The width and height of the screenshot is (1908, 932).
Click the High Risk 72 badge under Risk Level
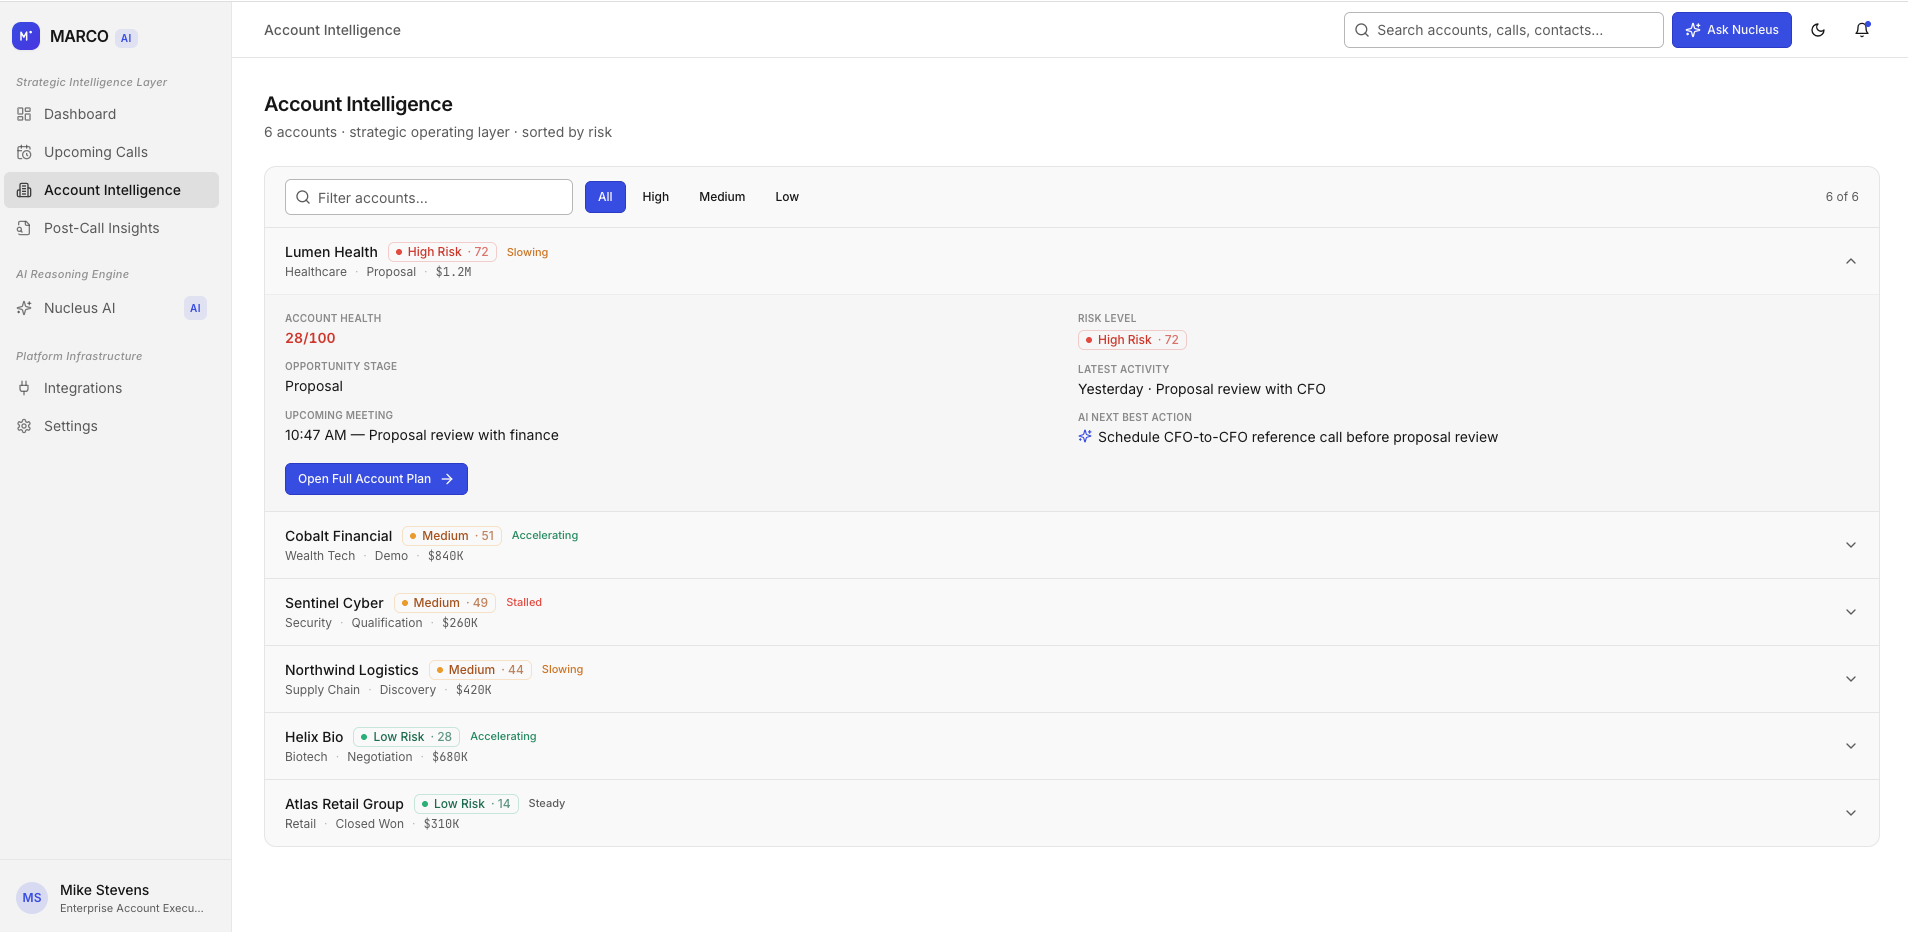coord(1132,340)
